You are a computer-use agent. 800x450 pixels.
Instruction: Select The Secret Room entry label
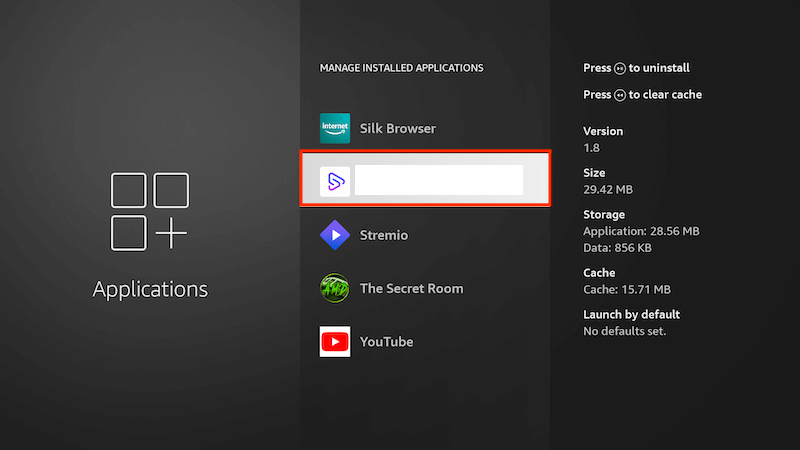tap(412, 288)
